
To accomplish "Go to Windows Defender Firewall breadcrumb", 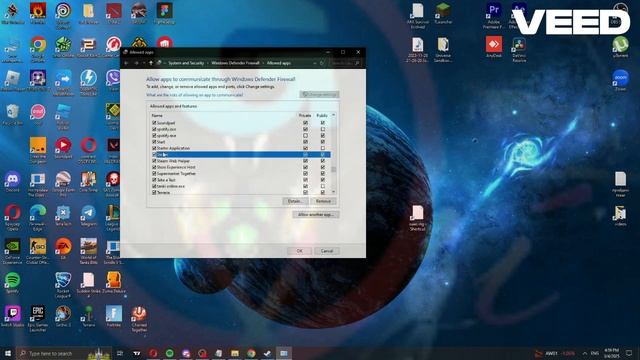I will pos(235,63).
